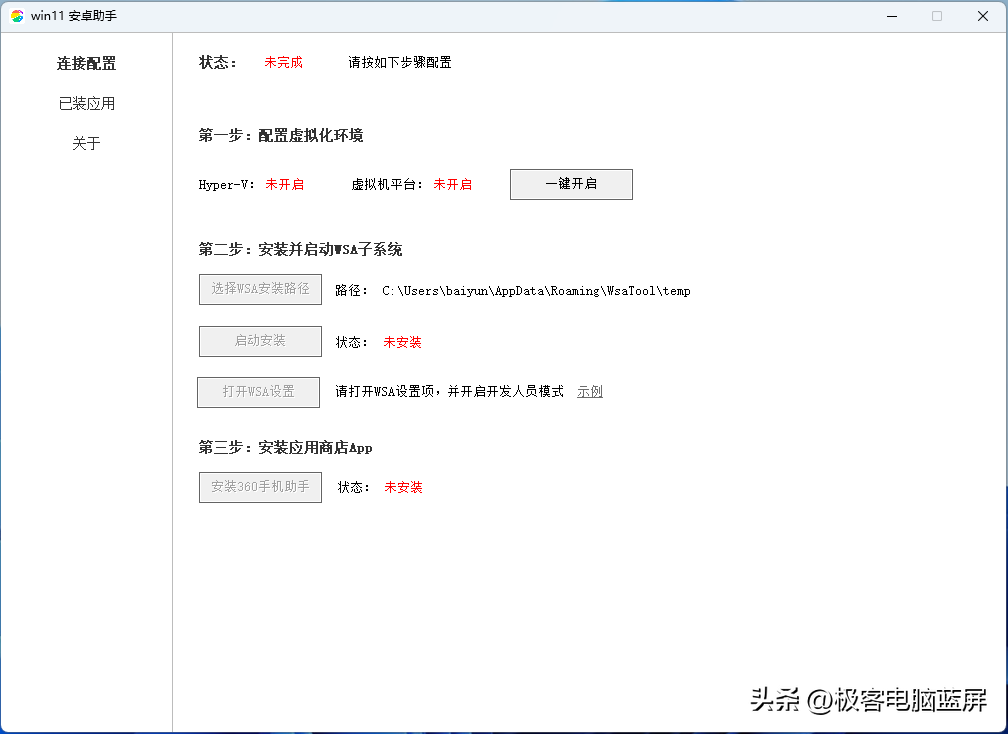The image size is (1008, 734).
Task: Click the 未开启 status next to Hyper-V
Action: tap(284, 184)
